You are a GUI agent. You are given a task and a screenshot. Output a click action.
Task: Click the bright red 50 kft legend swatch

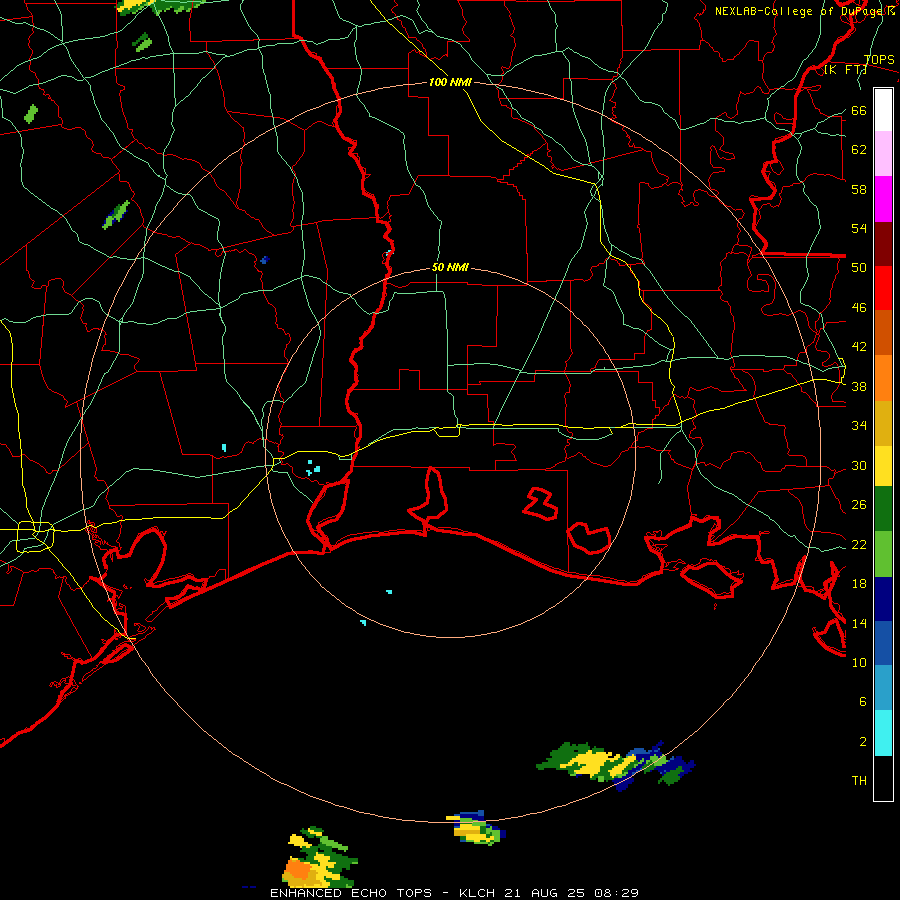(883, 288)
